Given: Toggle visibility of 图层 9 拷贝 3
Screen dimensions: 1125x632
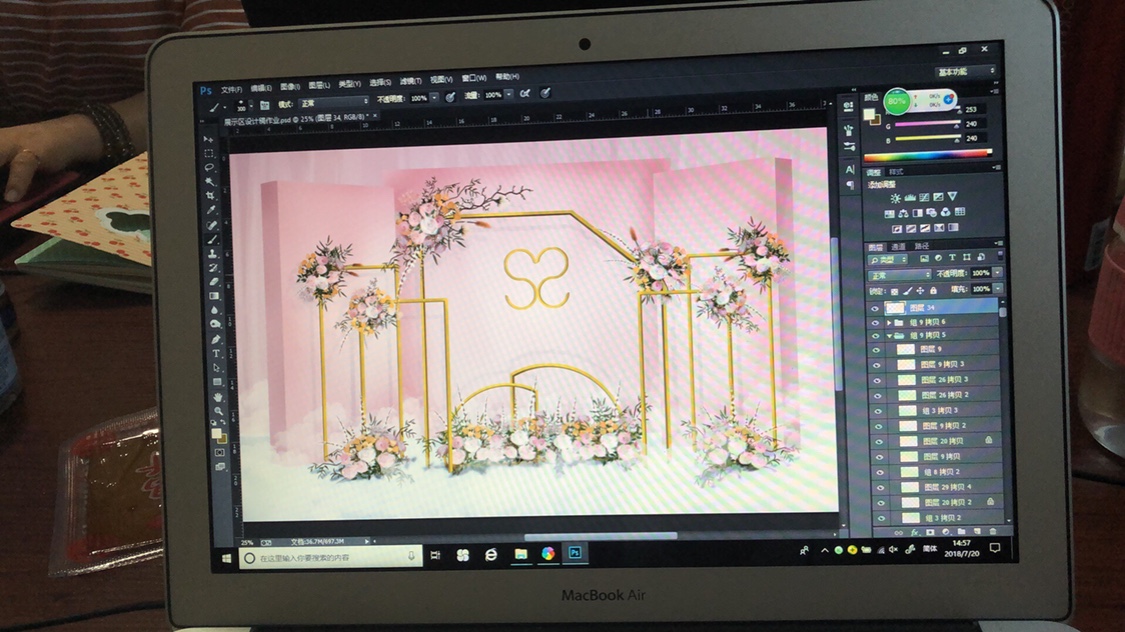Looking at the screenshot, I should pos(876,365).
